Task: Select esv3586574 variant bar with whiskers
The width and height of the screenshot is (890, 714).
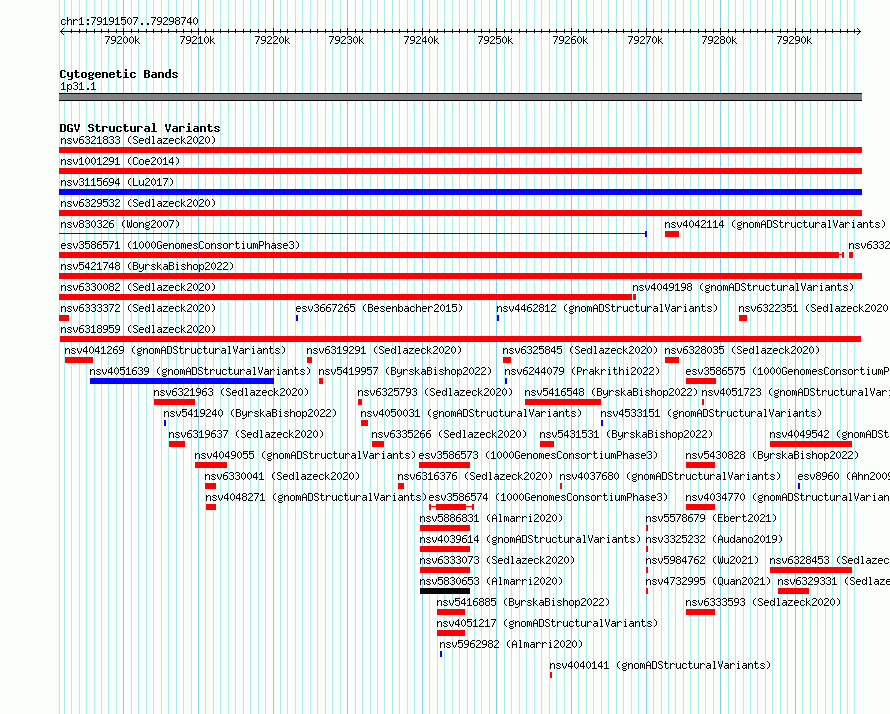Action: (451, 507)
